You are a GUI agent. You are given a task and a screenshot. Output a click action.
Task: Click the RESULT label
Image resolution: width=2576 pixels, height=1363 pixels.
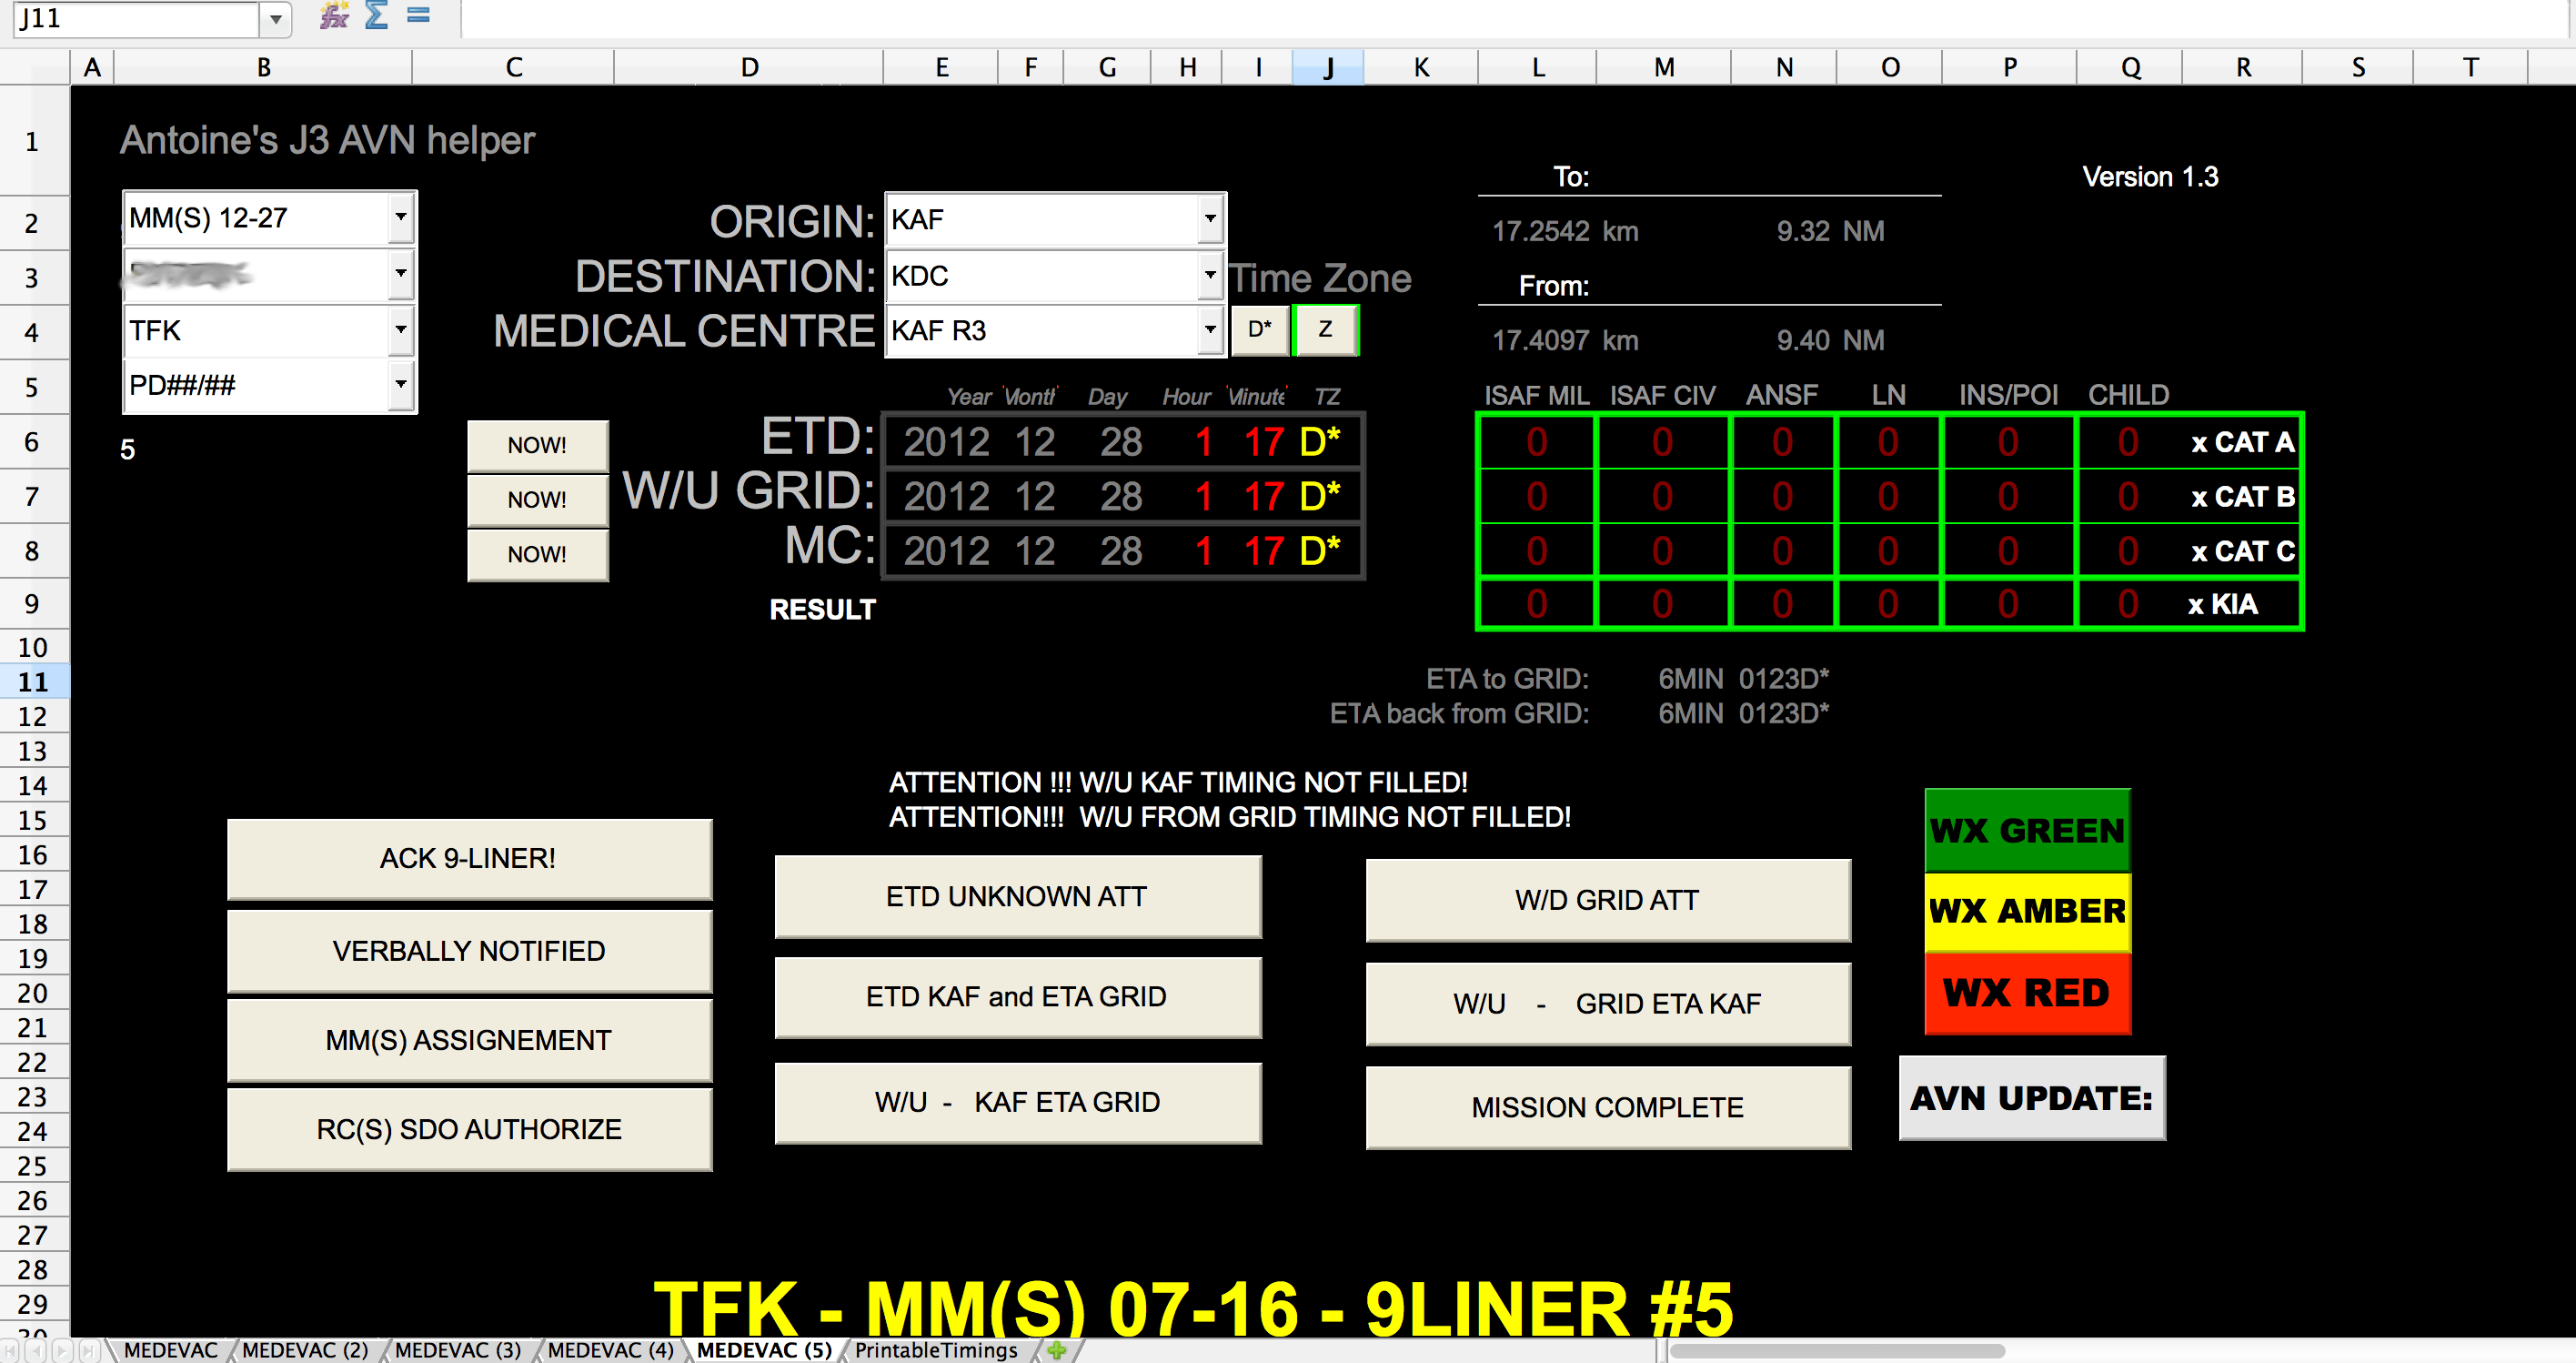pos(822,609)
